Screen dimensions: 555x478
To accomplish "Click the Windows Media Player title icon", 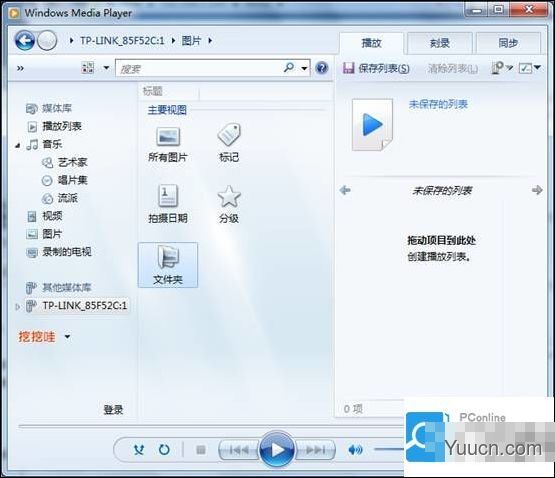I will coord(14,13).
